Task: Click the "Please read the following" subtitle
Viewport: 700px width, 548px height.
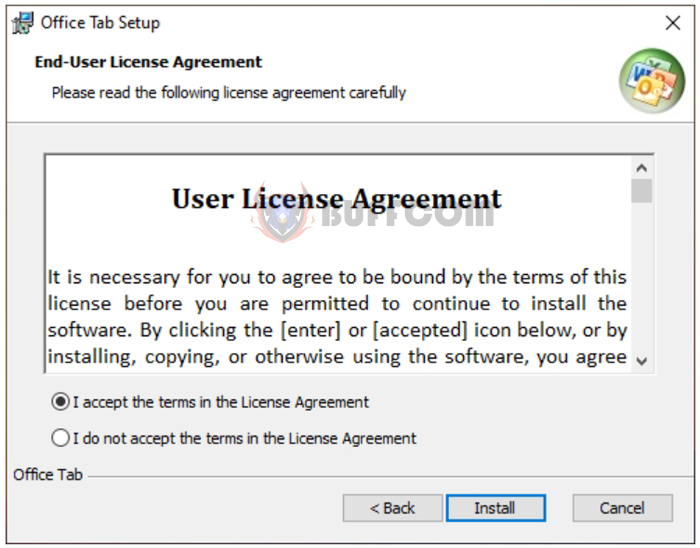Action: tap(229, 93)
